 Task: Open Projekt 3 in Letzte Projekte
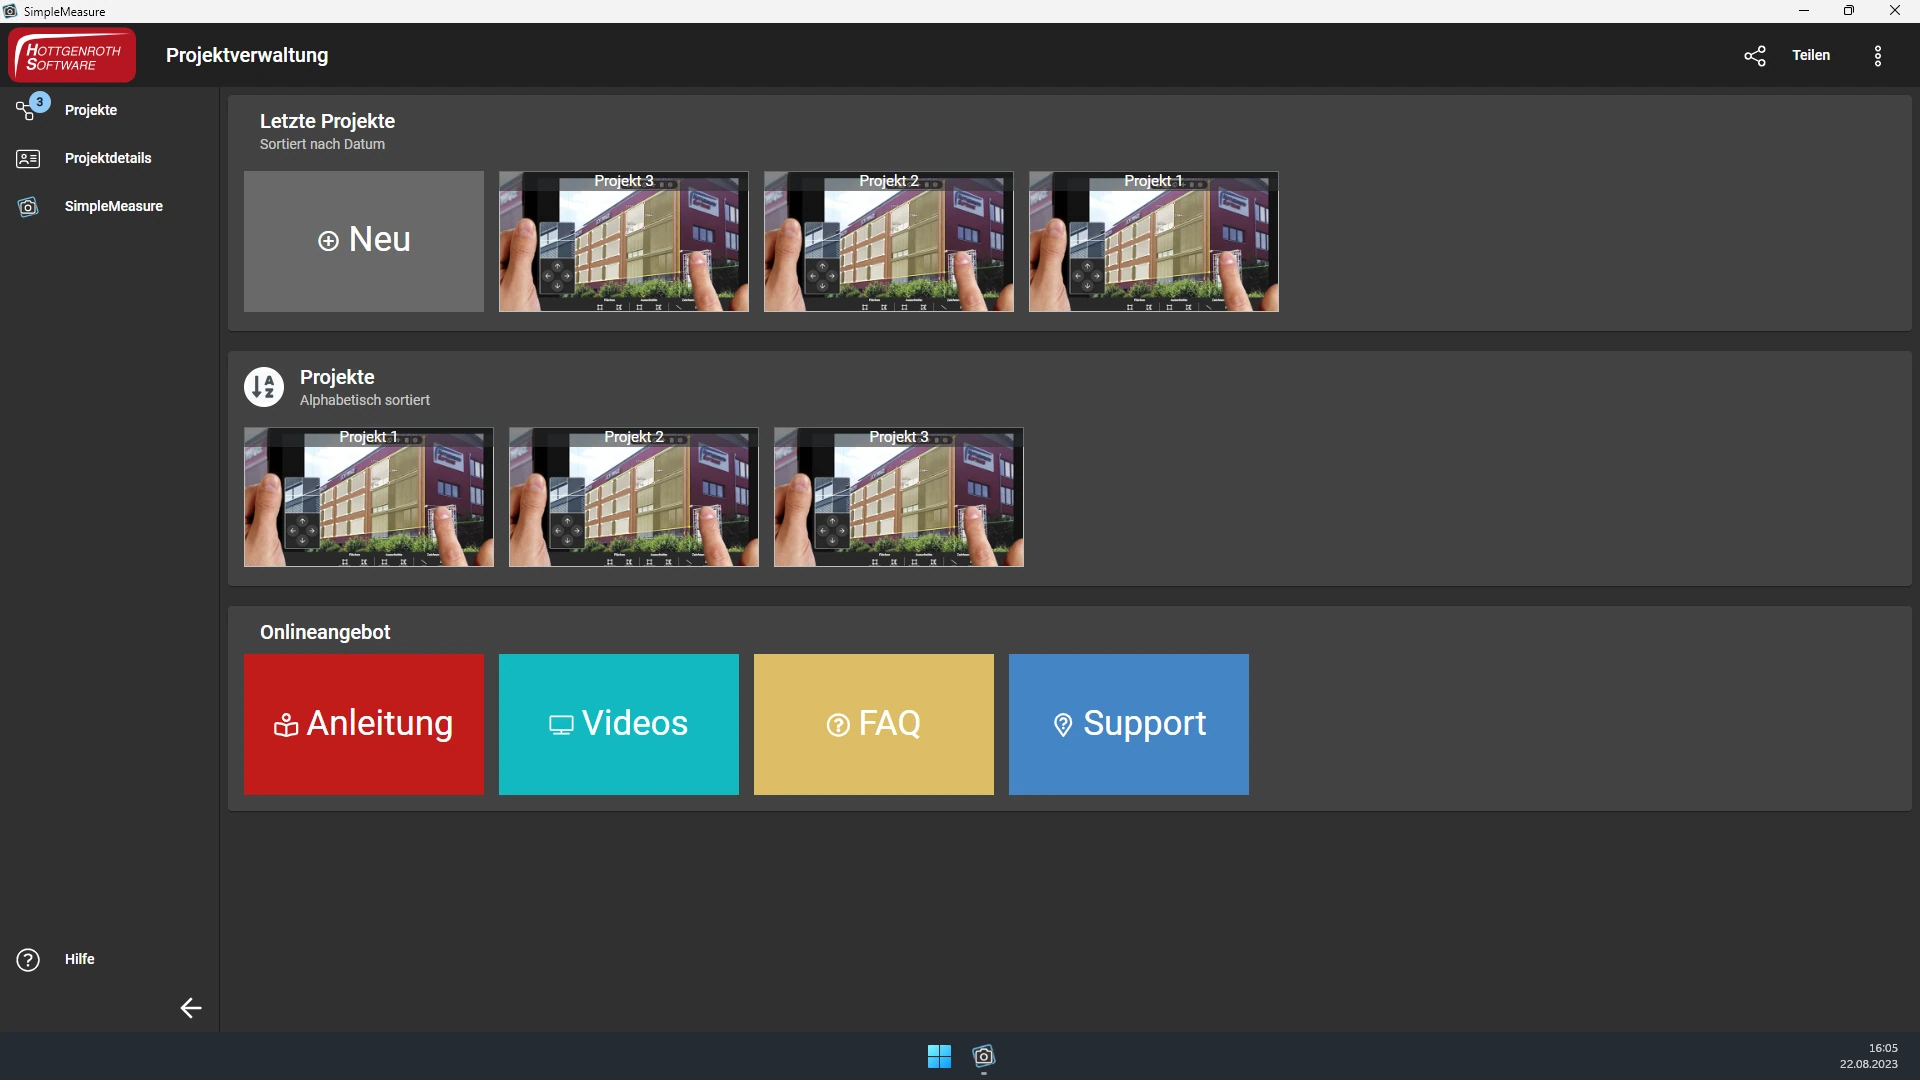623,241
